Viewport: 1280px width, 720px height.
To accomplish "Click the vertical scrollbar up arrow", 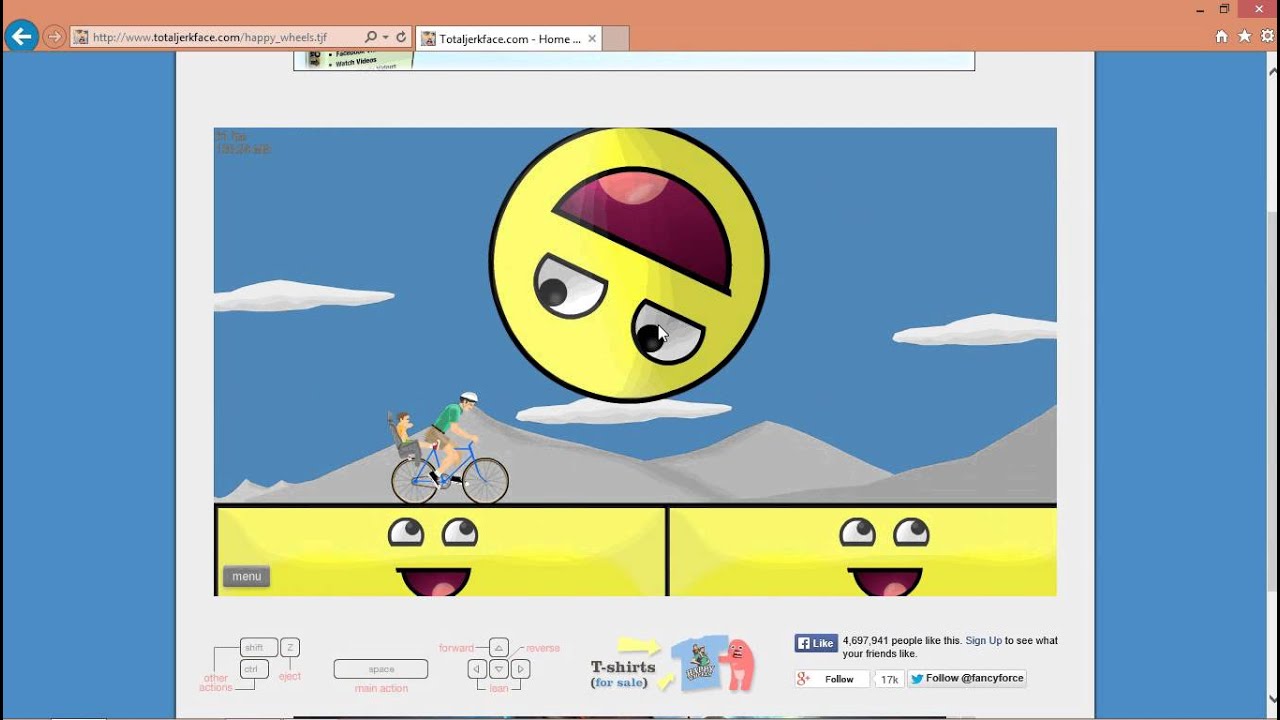I will (1272, 71).
